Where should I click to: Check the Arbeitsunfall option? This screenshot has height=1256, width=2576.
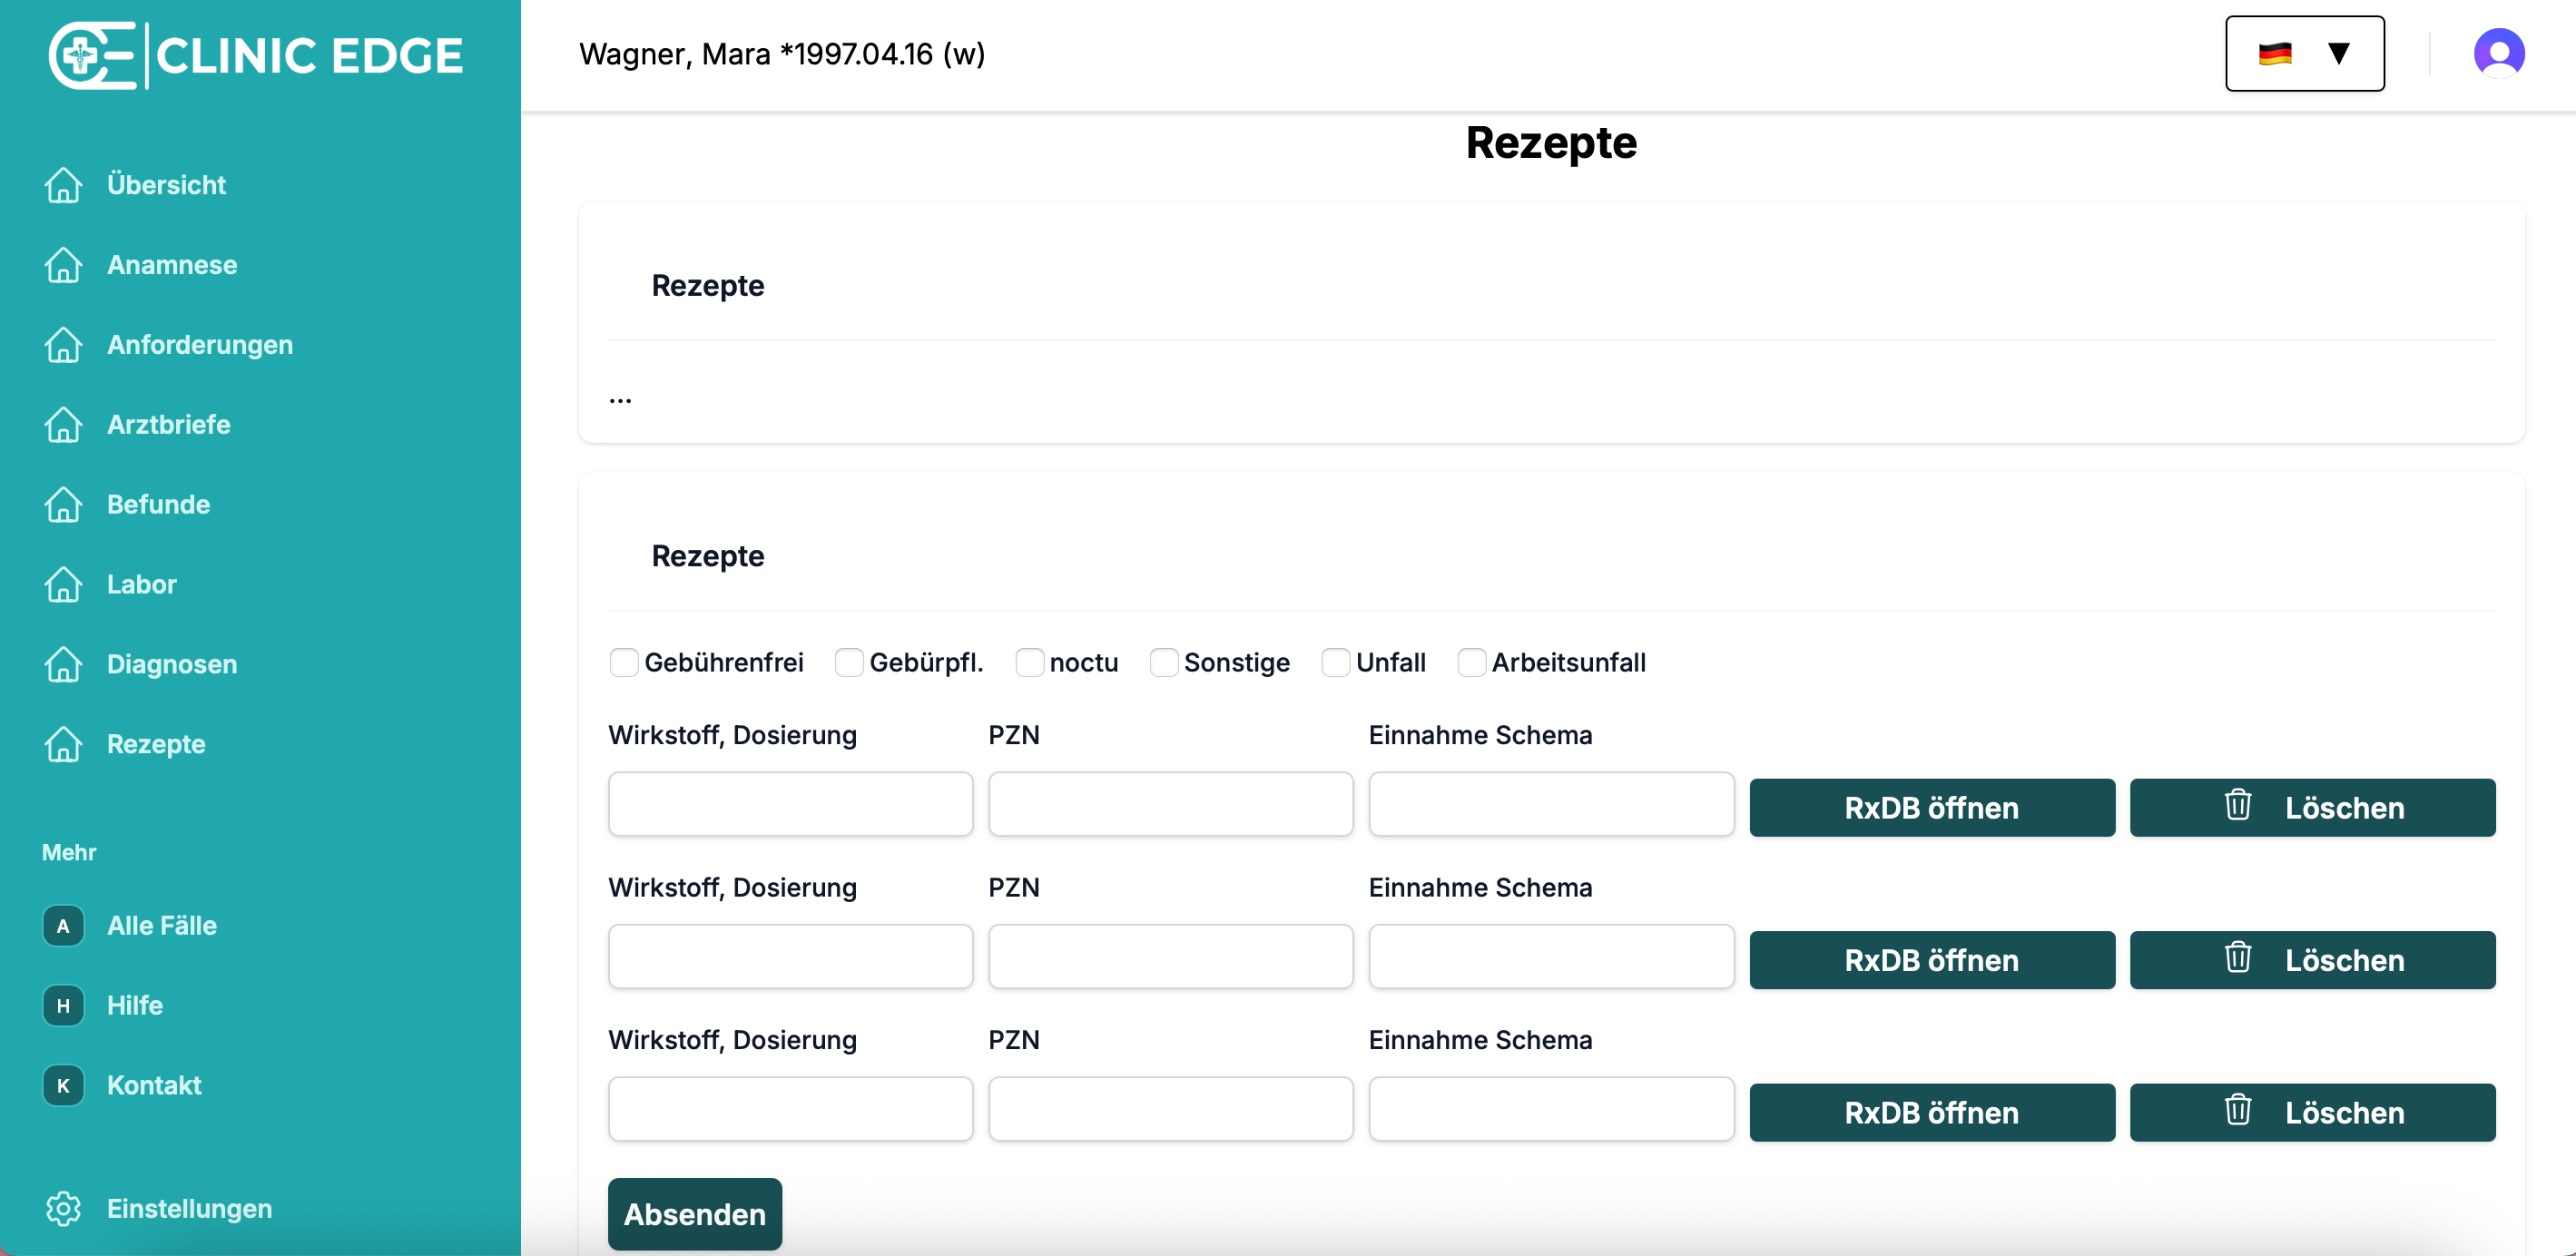[x=1471, y=662]
